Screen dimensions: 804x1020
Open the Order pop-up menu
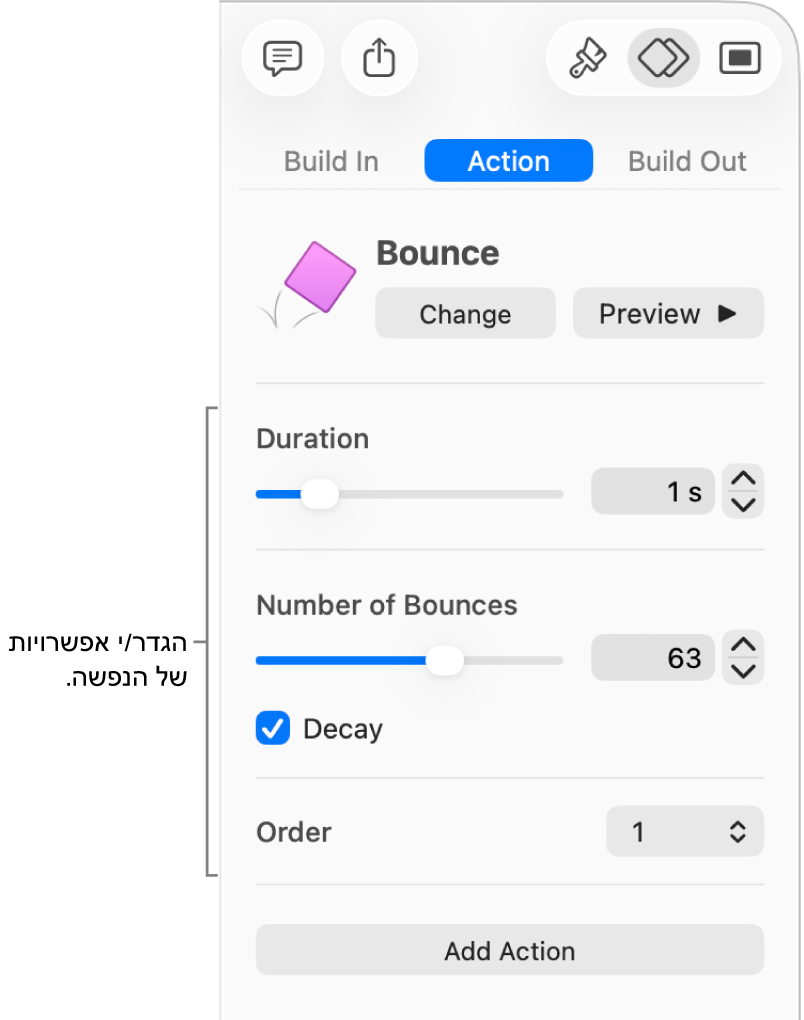pyautogui.click(x=684, y=831)
